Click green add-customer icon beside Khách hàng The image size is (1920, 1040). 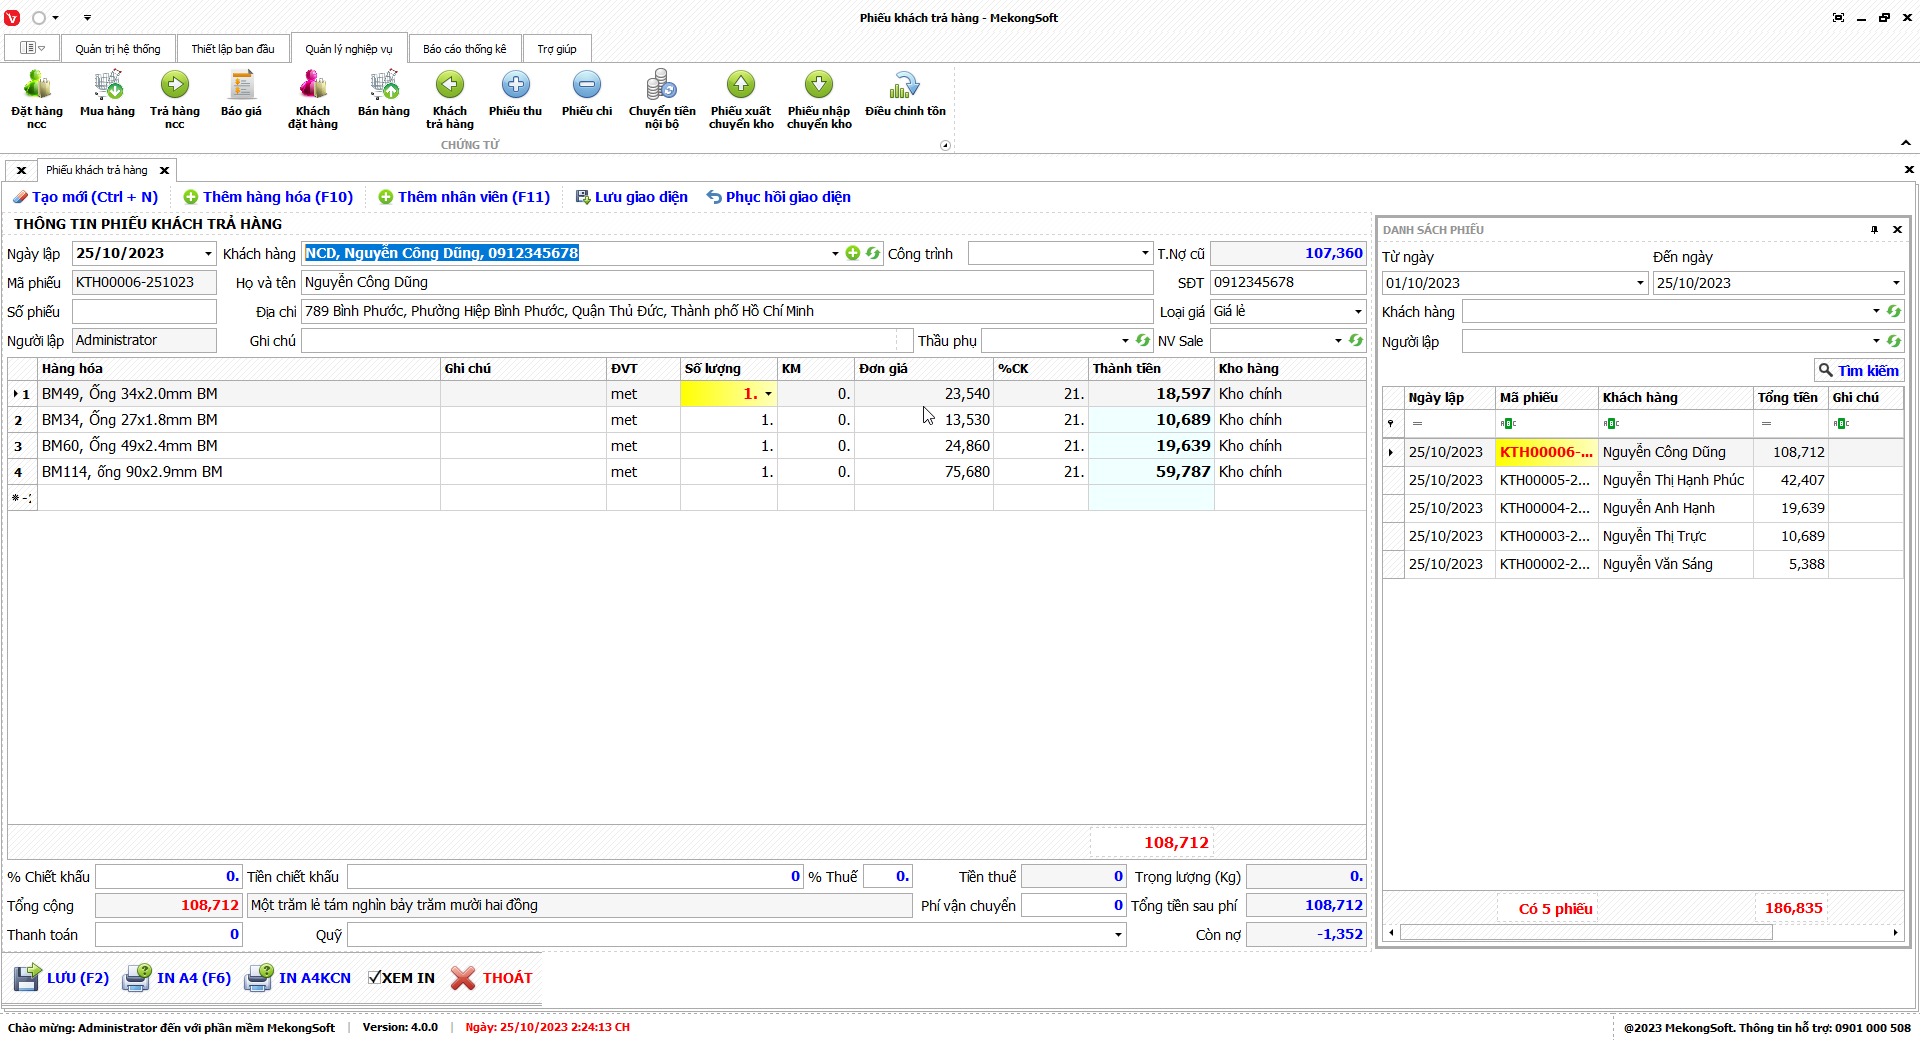tap(853, 254)
